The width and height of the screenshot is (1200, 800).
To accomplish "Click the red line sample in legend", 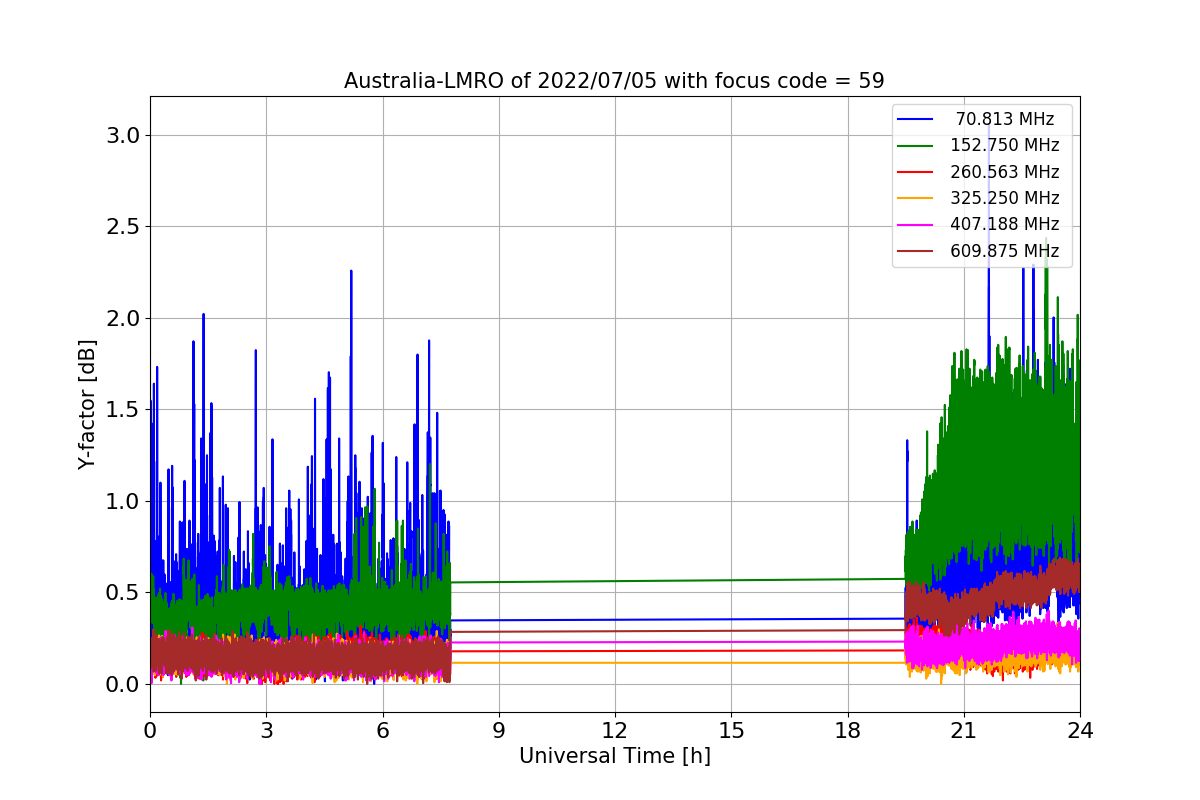I will point(917,172).
